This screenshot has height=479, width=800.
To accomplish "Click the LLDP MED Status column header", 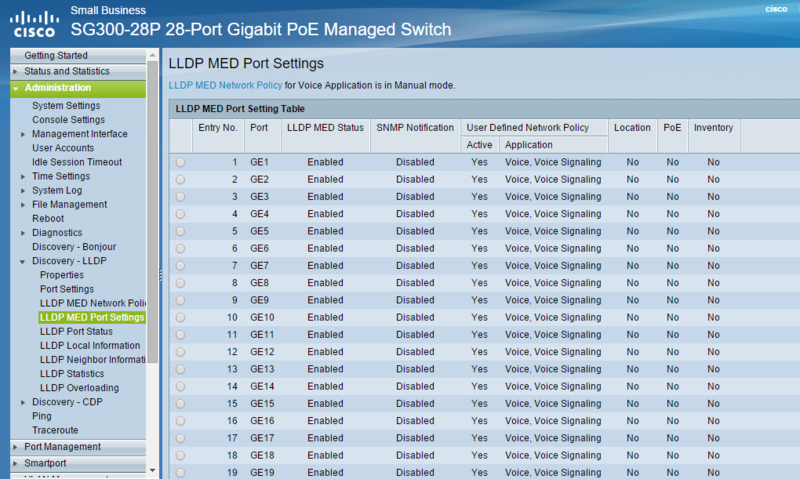I will click(x=325, y=128).
